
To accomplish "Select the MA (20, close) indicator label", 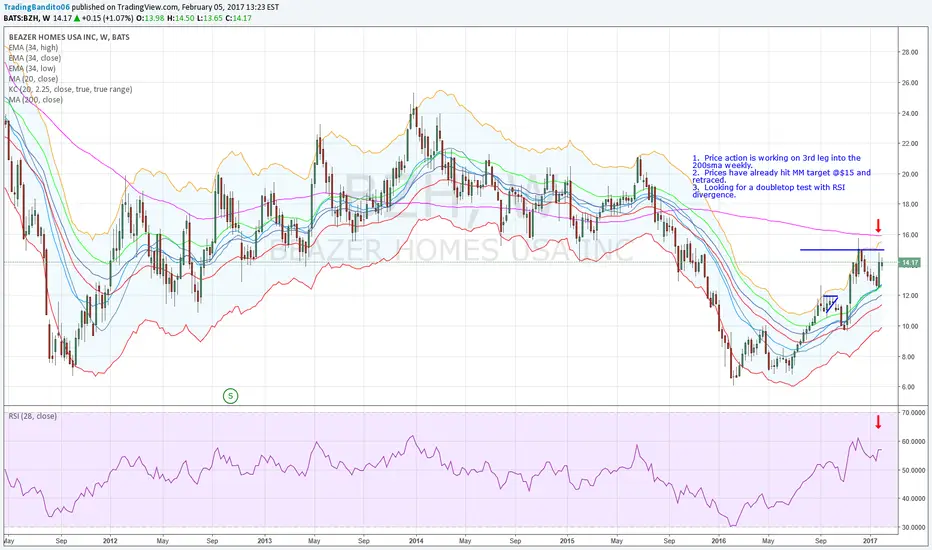I will [x=33, y=78].
